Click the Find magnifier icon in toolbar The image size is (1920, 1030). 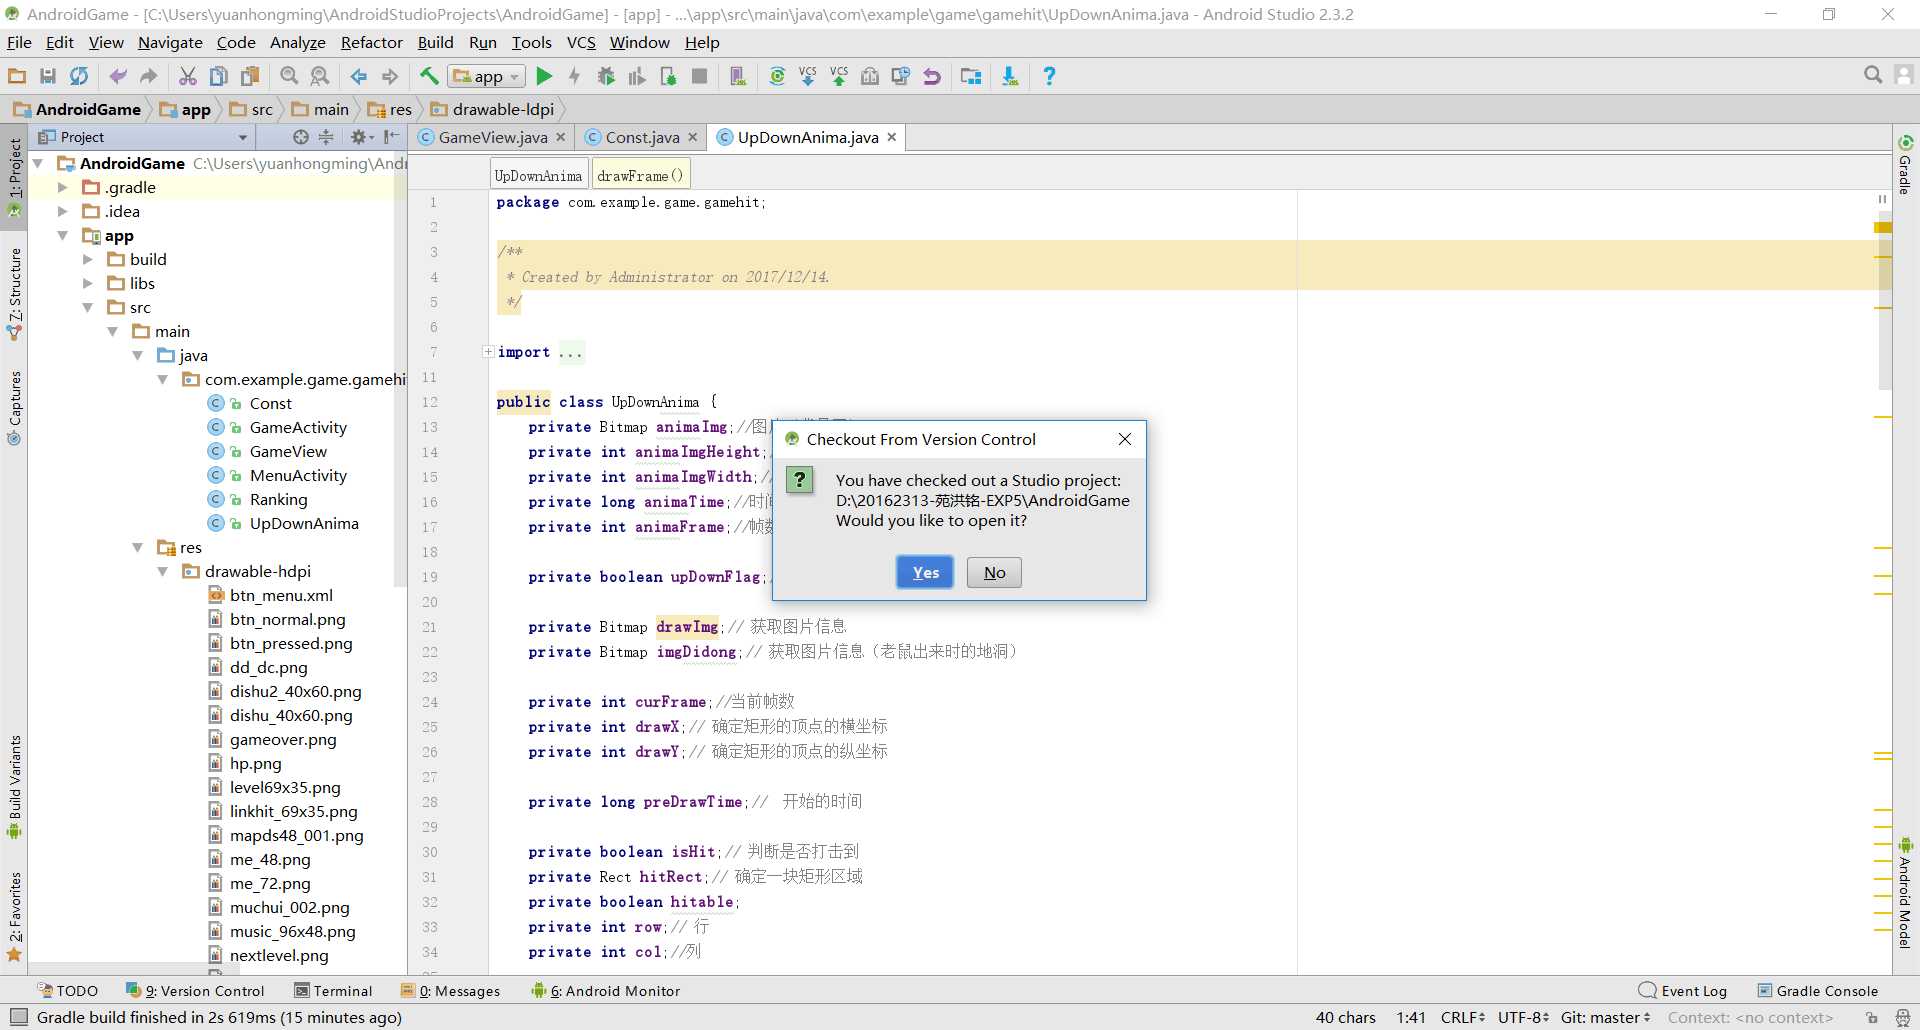pos(289,76)
